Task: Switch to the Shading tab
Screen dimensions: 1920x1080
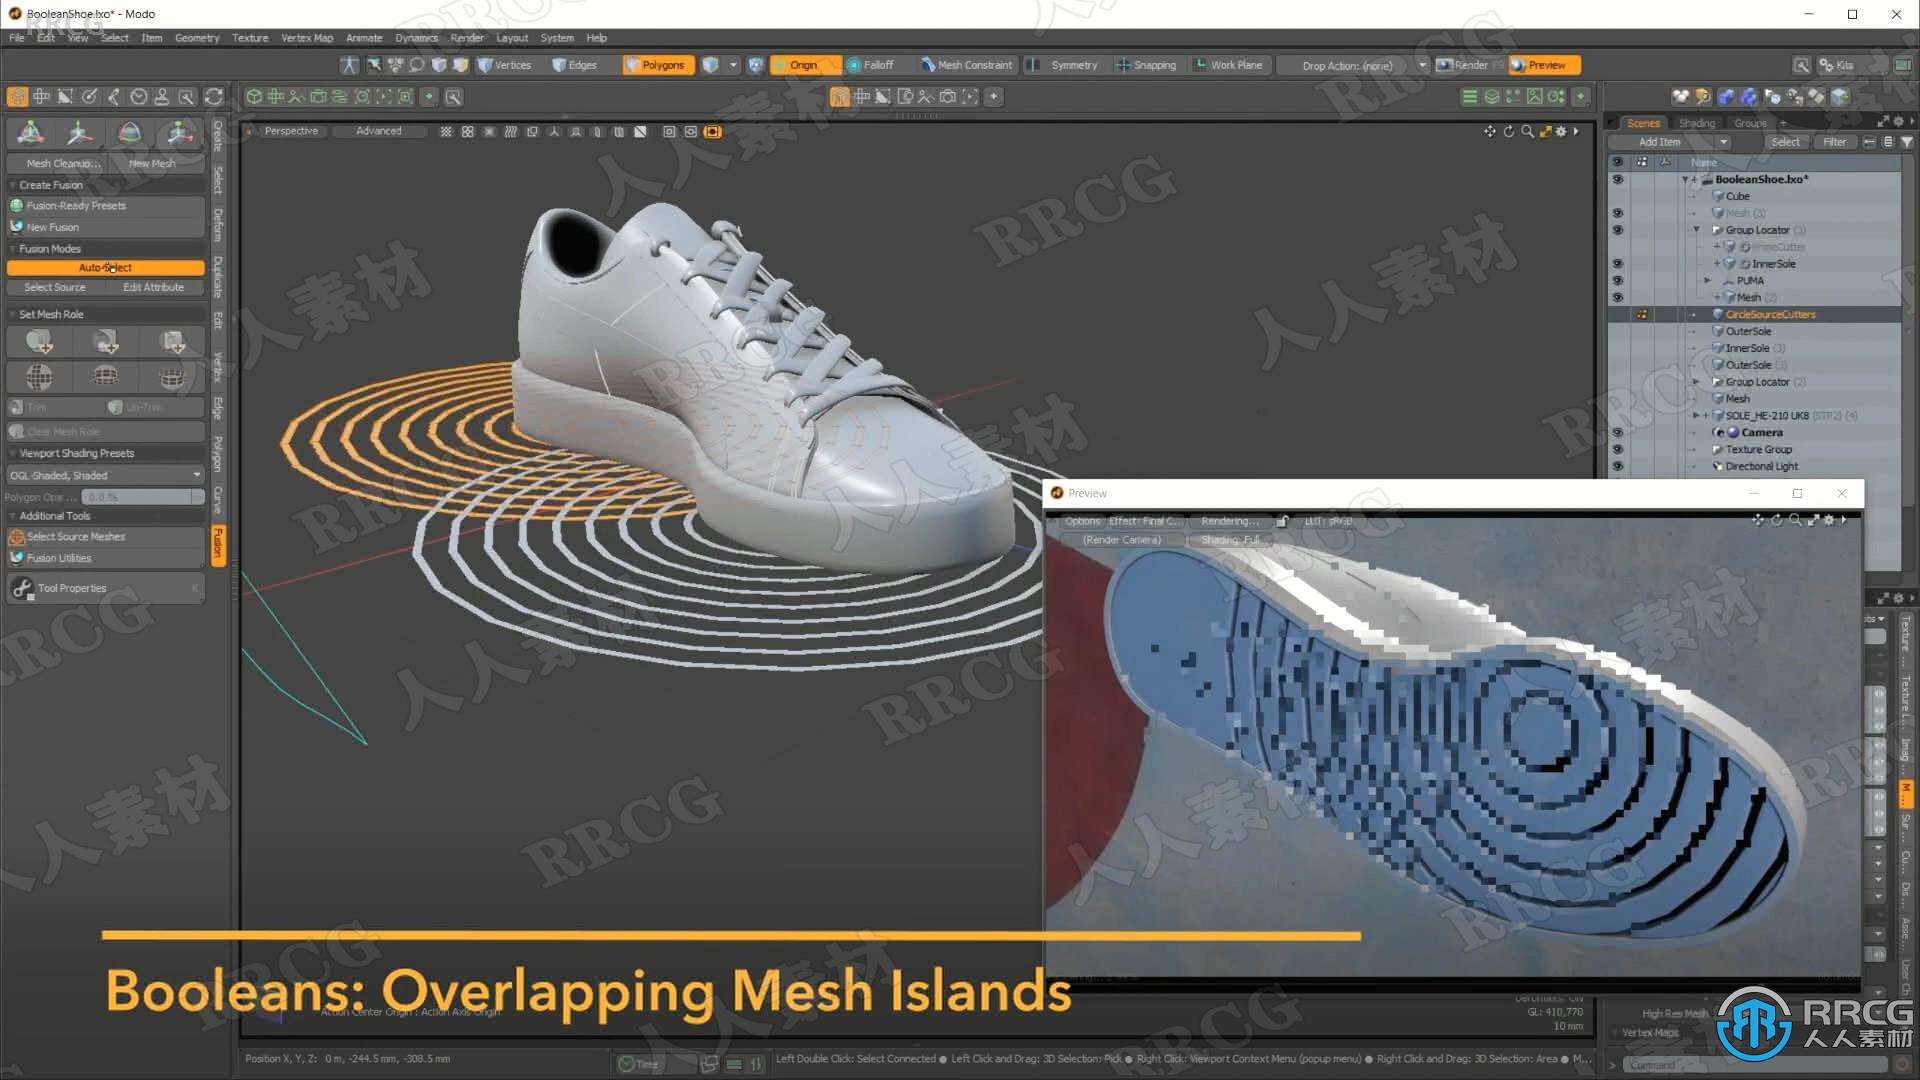Action: point(1697,123)
